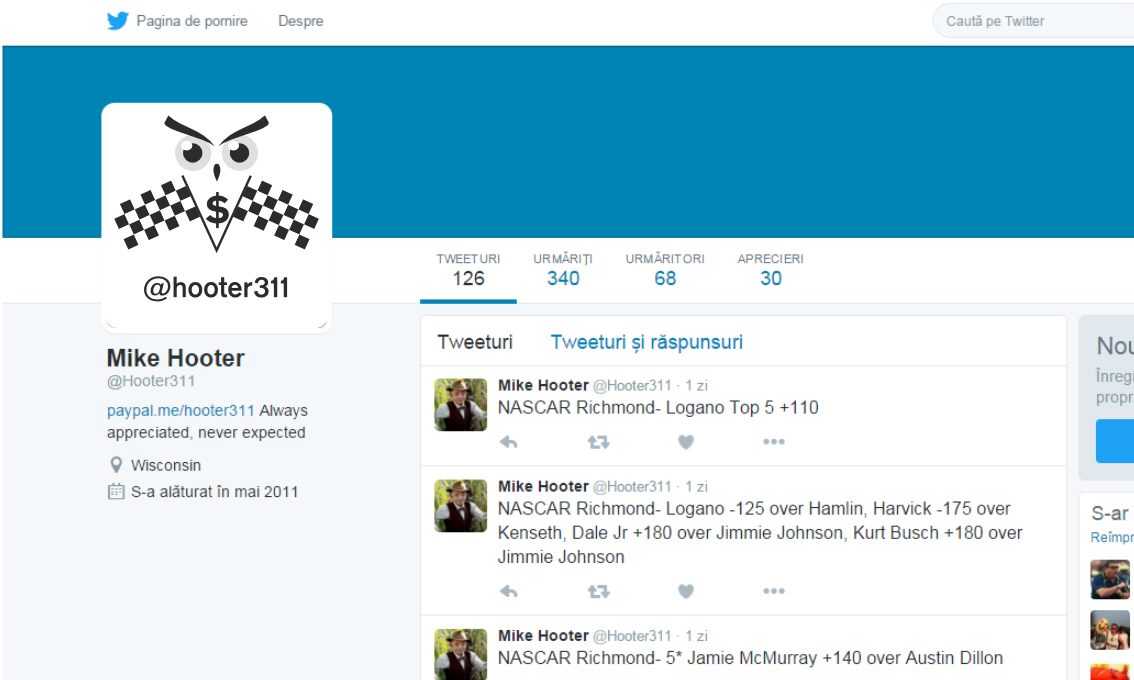Screen dimensions: 1134x680
Task: Click the blue signup button in right panel
Action: click(x=1114, y=441)
